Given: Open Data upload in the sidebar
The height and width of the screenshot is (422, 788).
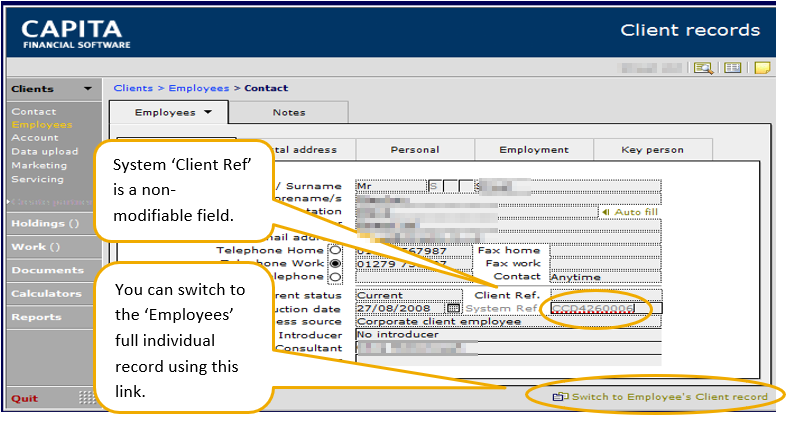Looking at the screenshot, I should (45, 151).
